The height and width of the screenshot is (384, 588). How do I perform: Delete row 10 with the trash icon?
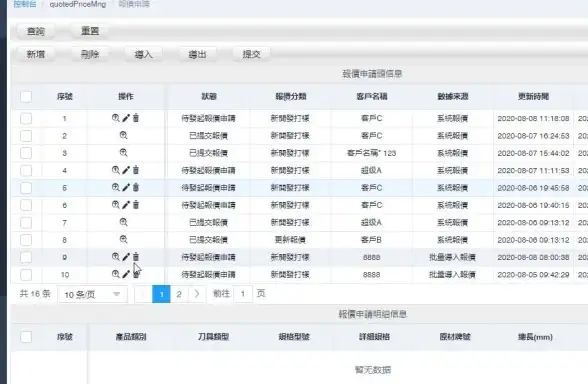pyautogui.click(x=136, y=274)
